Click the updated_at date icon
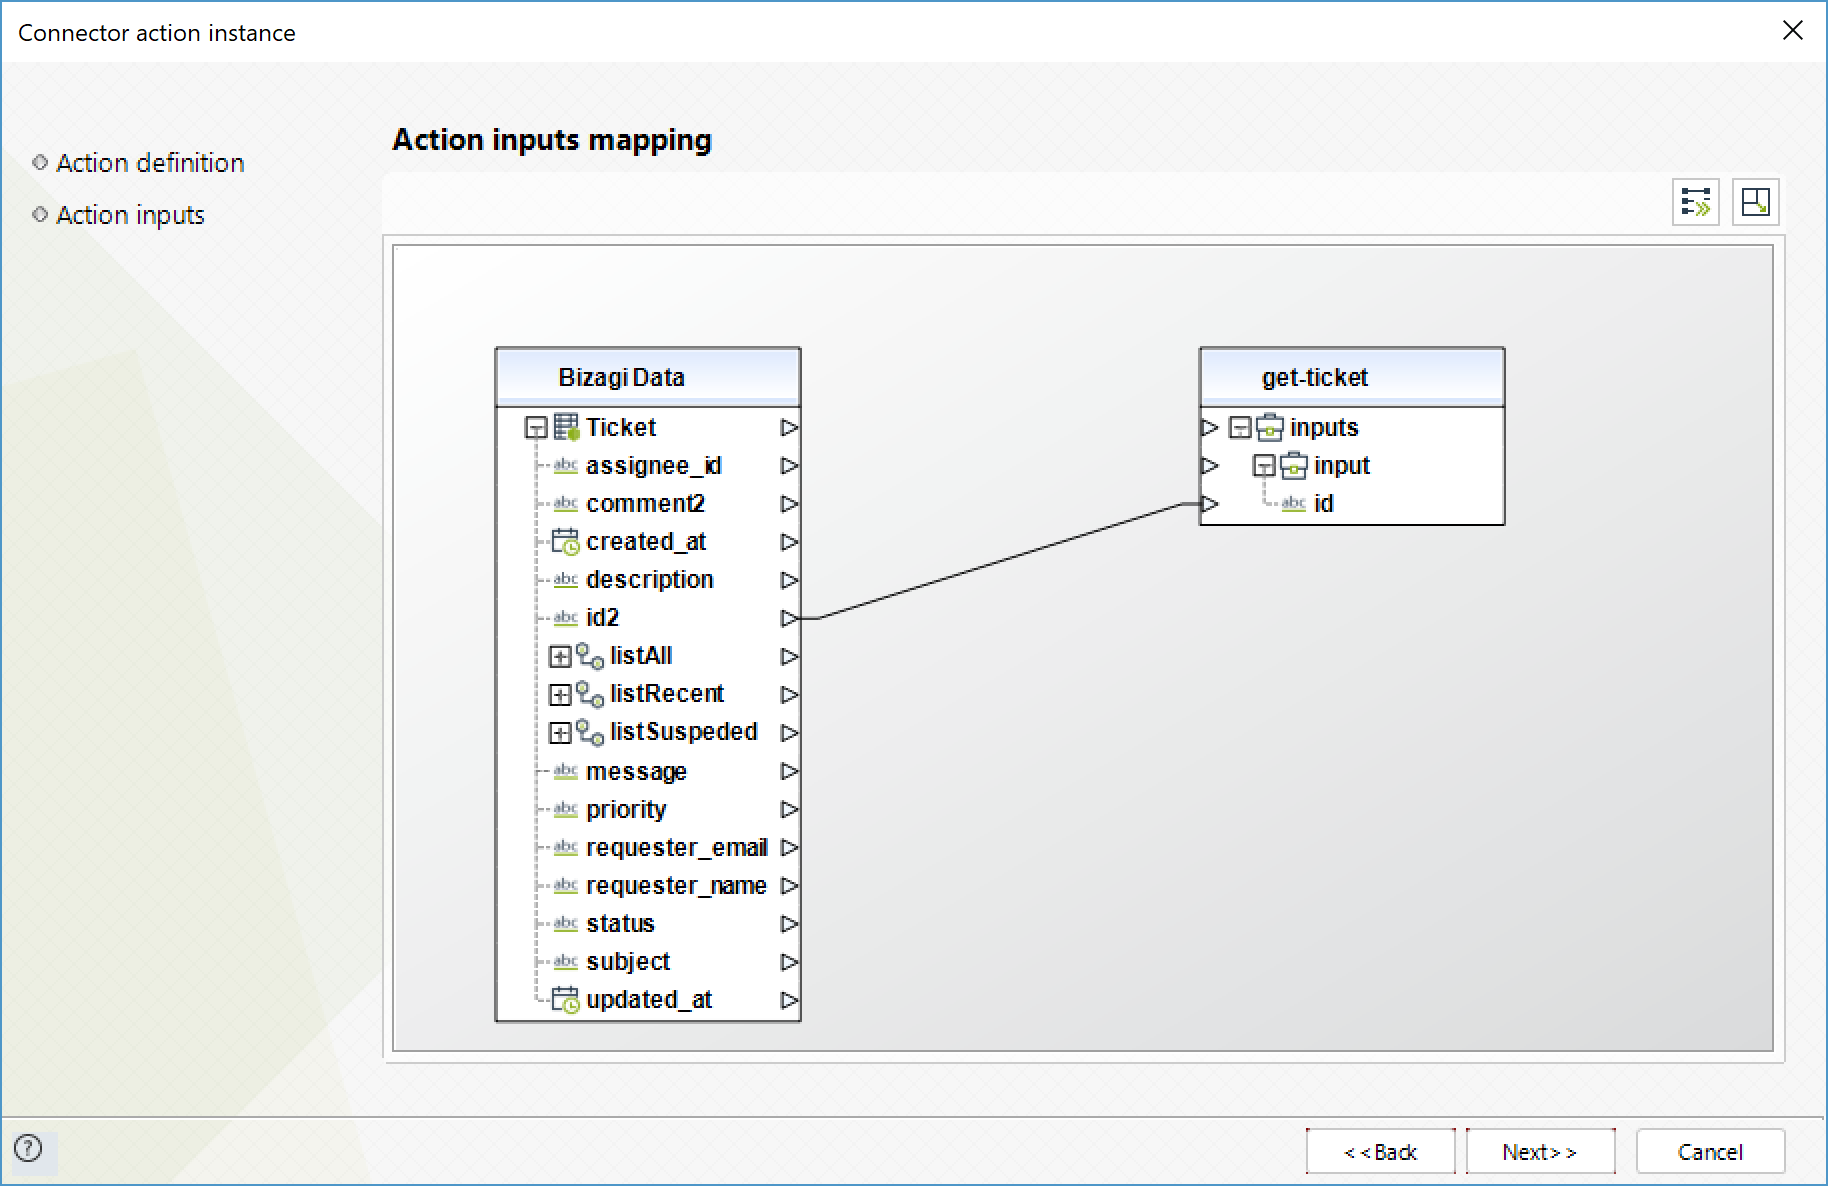 566,999
